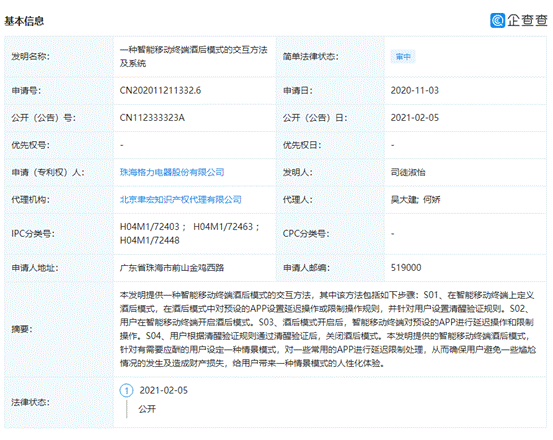Screen dimensions: 553x440
Task: Select the 公开(公告)日 value 2021-02-05
Action: tap(414, 118)
